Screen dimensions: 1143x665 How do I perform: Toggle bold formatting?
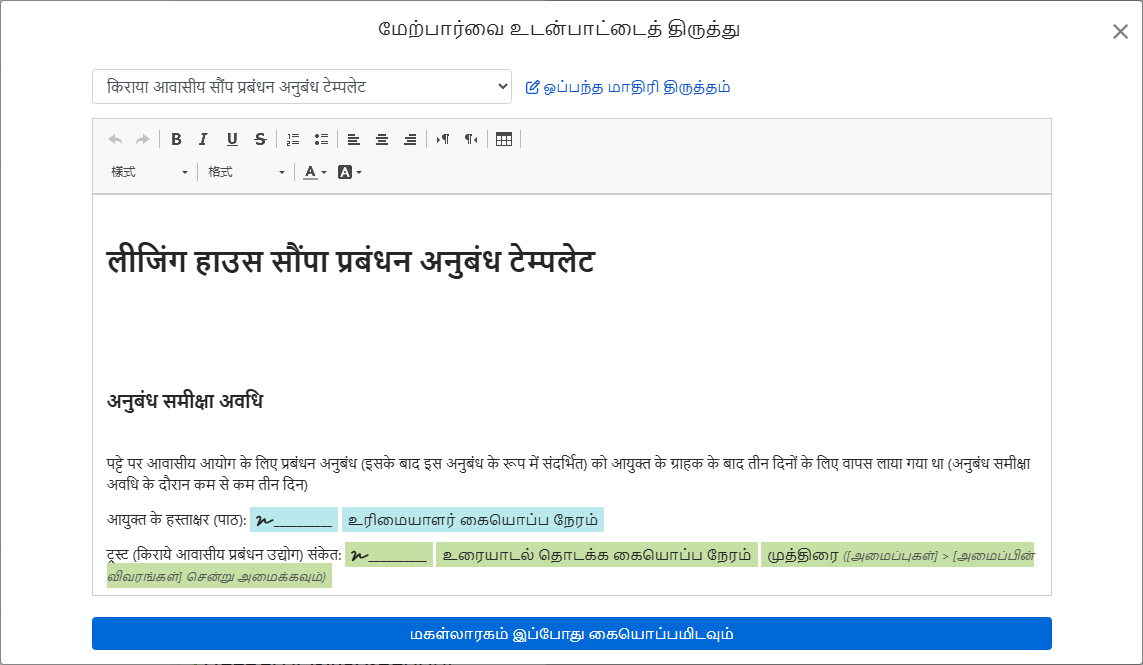click(x=176, y=139)
